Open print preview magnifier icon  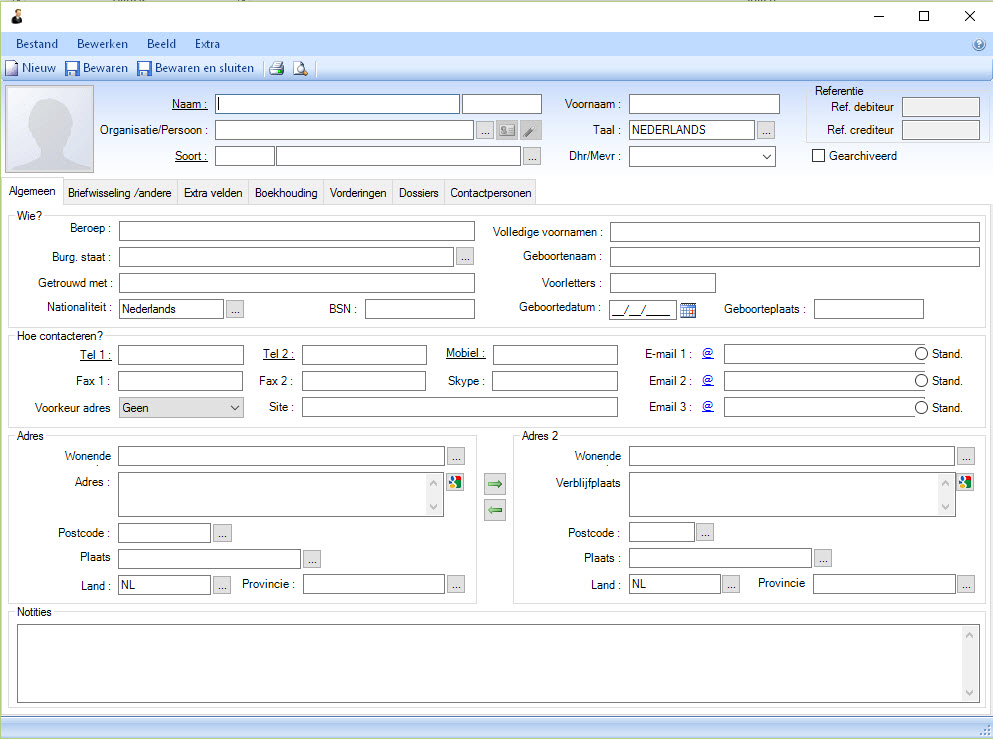click(300, 69)
